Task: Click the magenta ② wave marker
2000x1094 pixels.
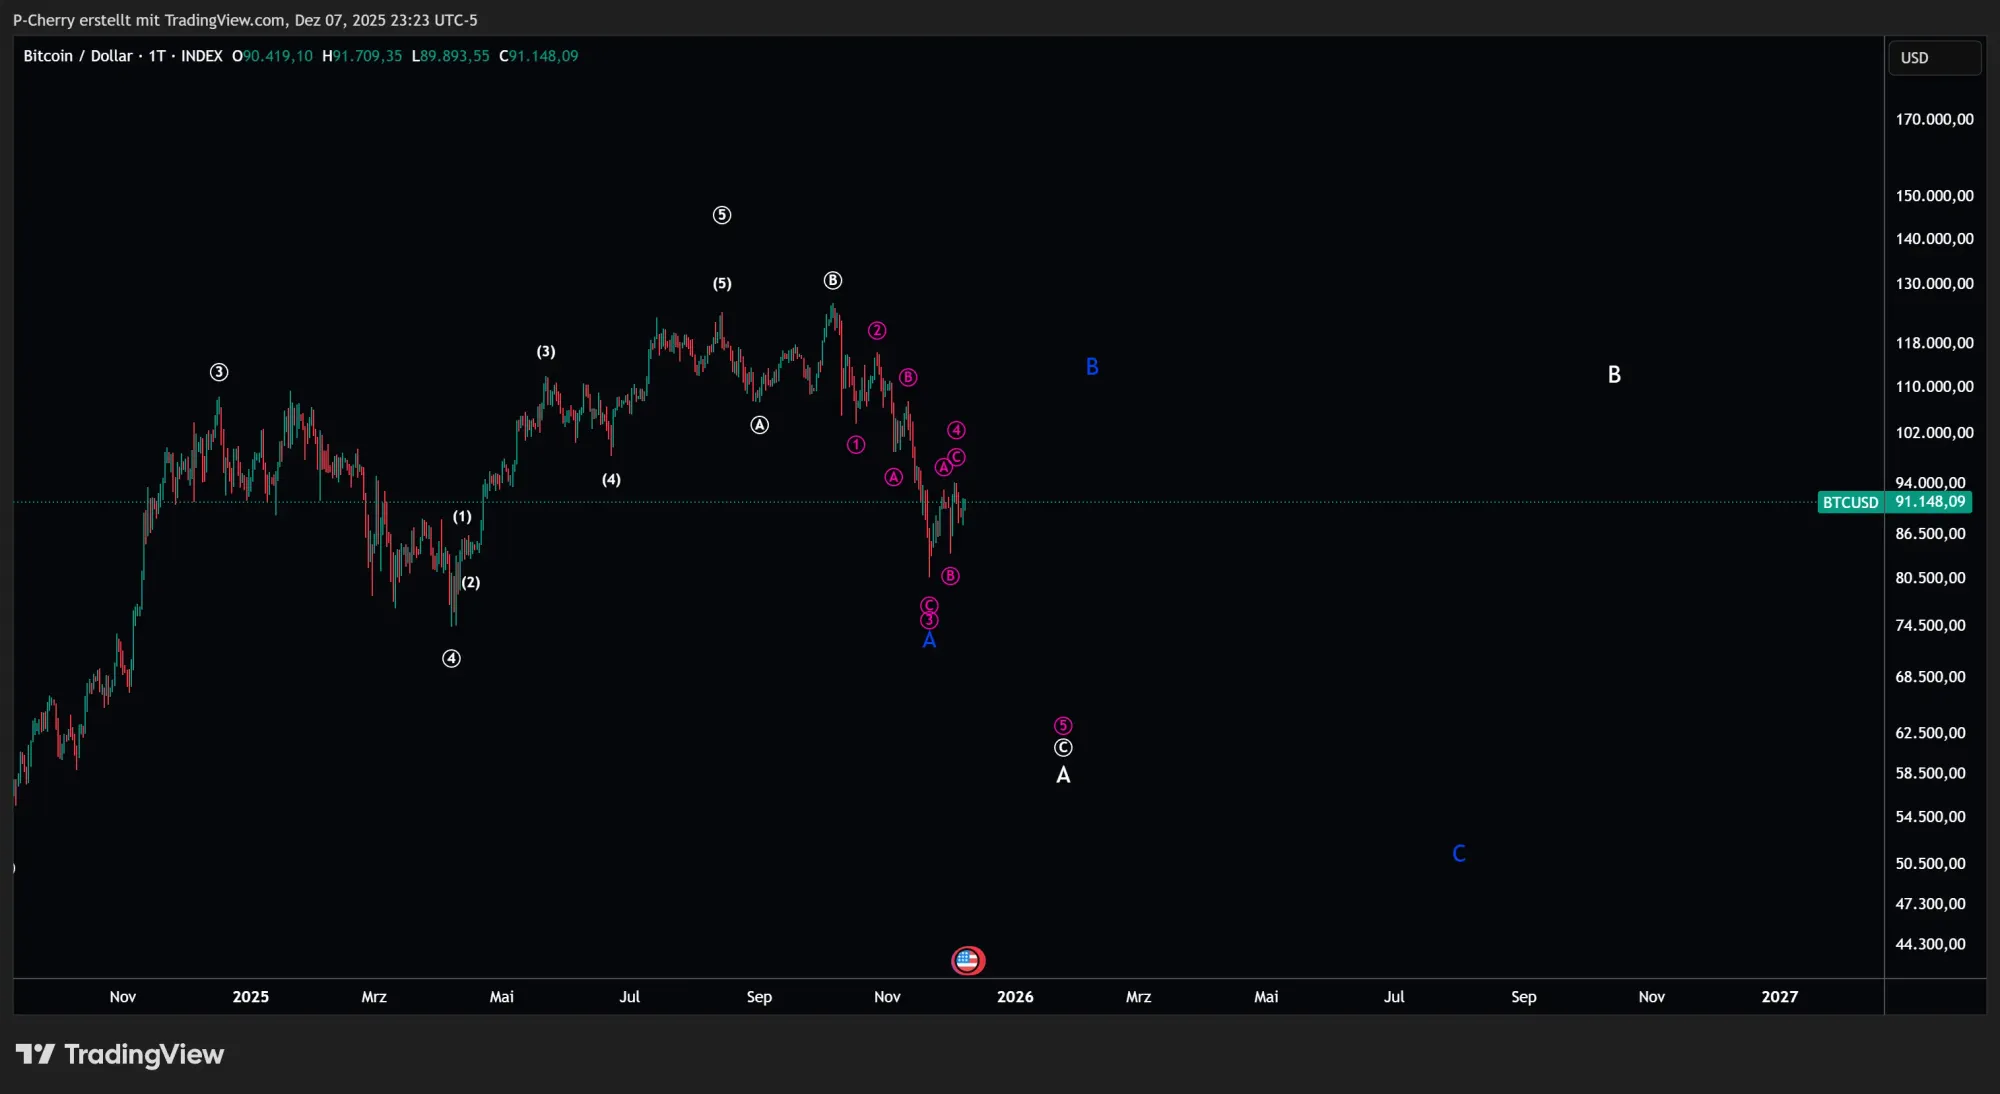Action: click(x=876, y=329)
